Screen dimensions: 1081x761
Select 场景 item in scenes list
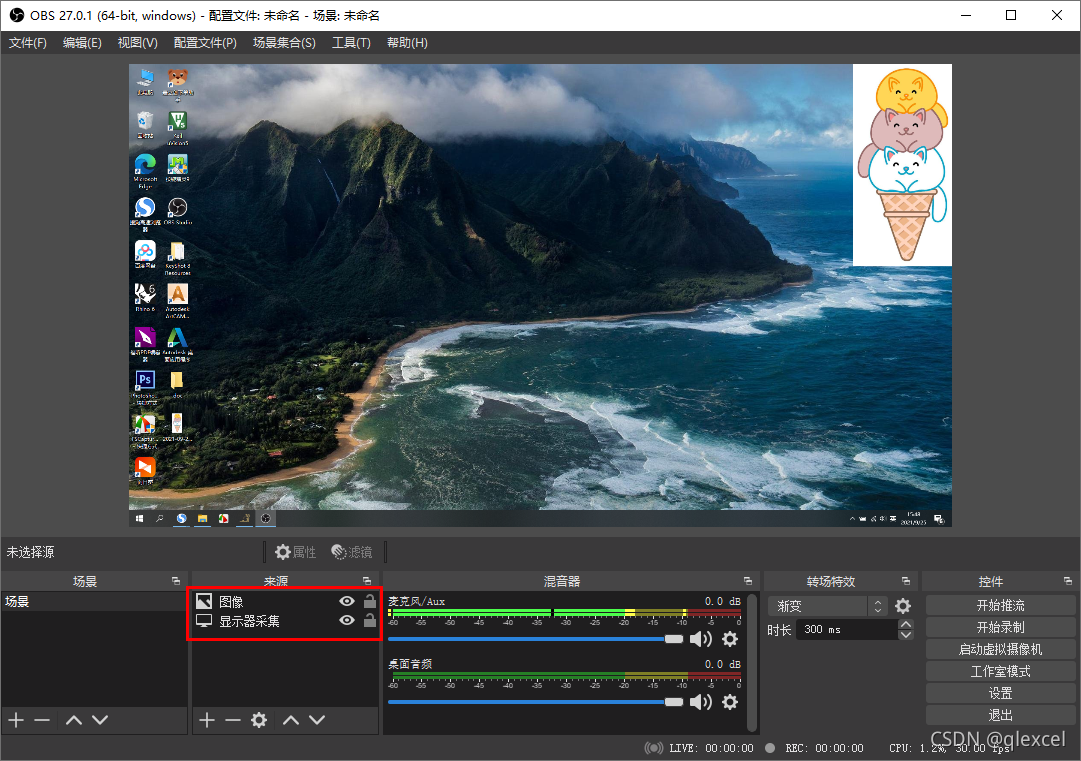coord(94,601)
